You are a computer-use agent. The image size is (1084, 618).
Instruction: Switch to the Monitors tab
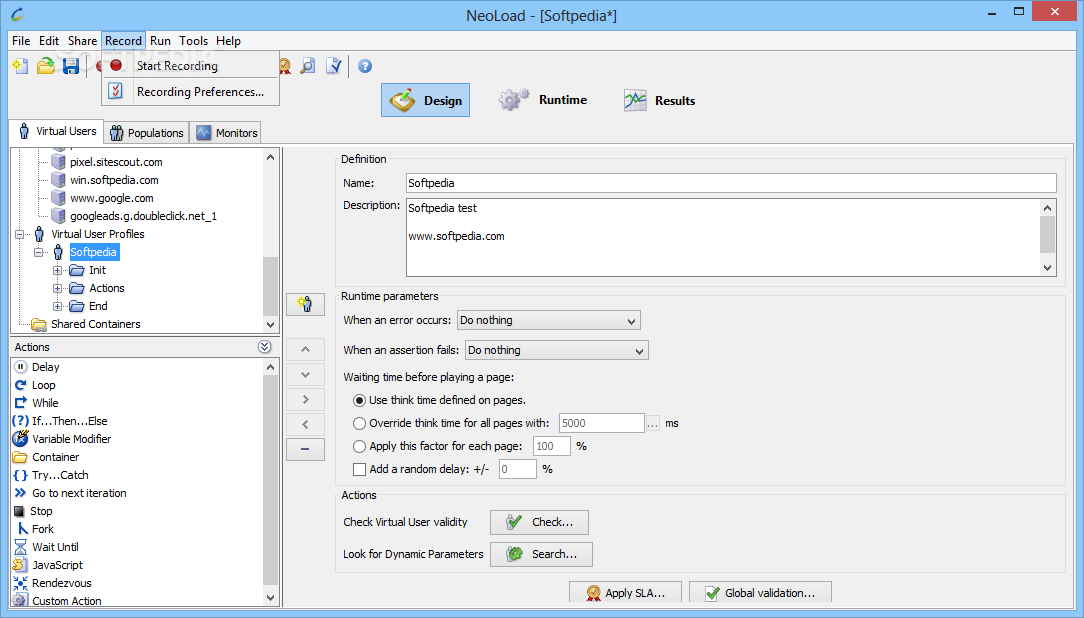point(226,133)
